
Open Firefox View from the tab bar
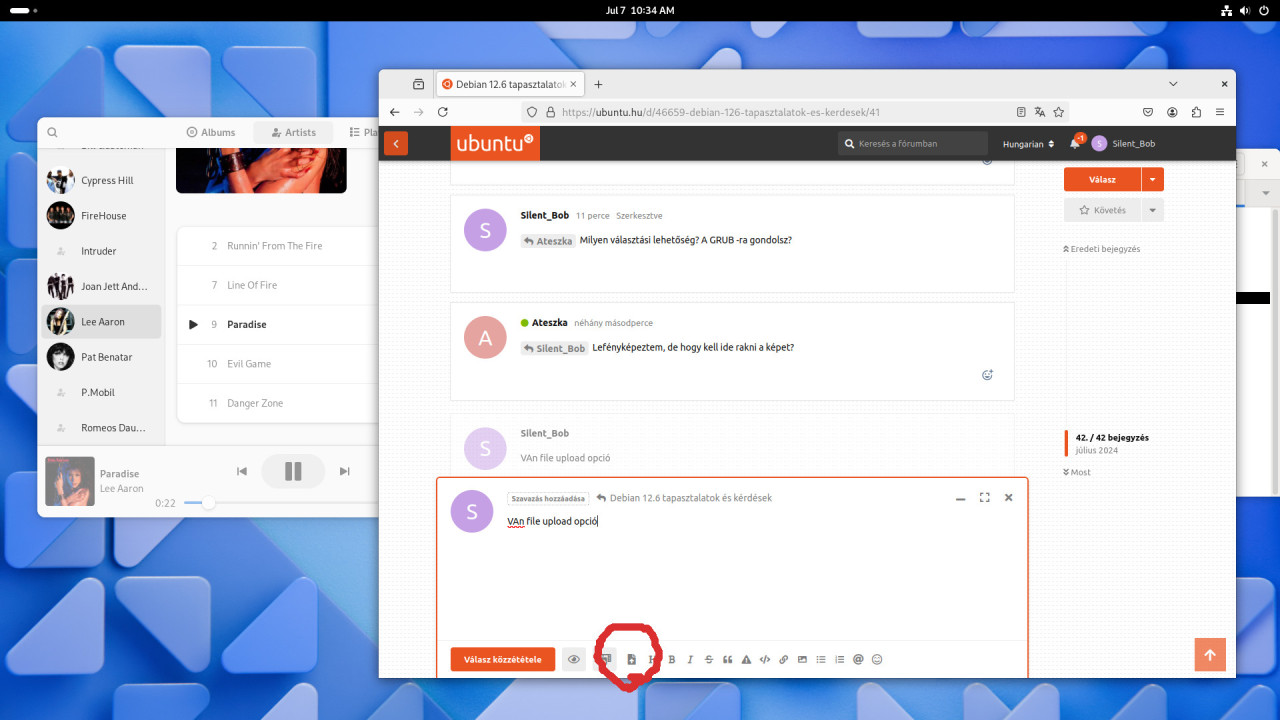tap(418, 84)
